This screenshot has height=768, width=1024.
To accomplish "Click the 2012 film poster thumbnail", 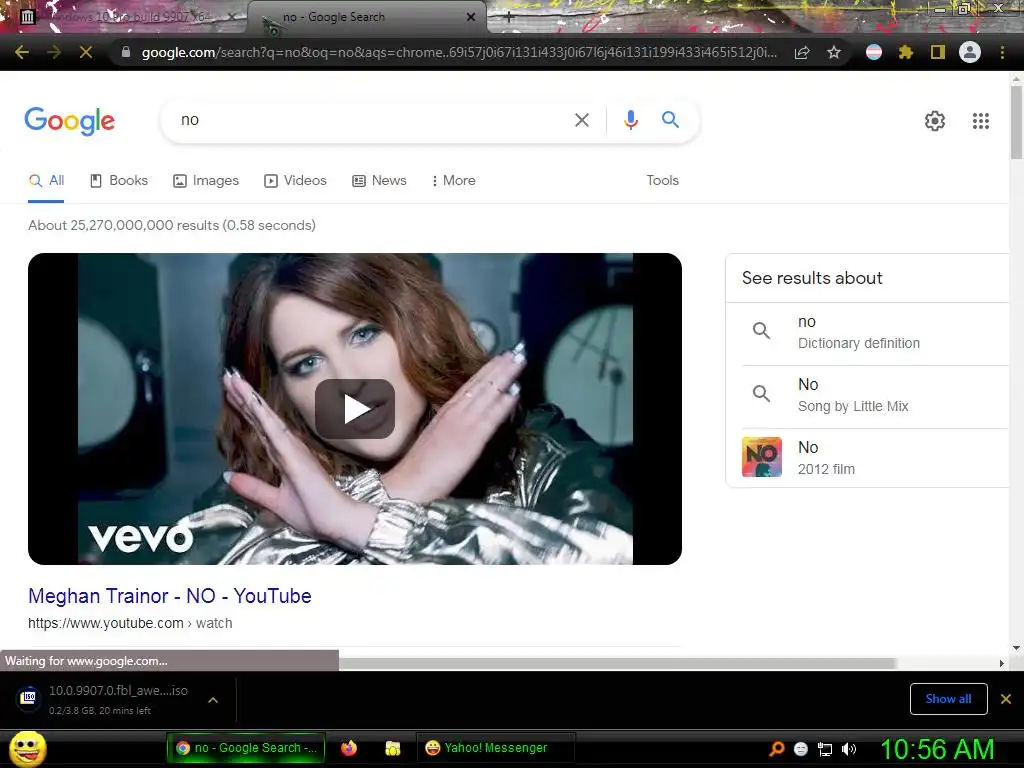I will pyautogui.click(x=761, y=457).
